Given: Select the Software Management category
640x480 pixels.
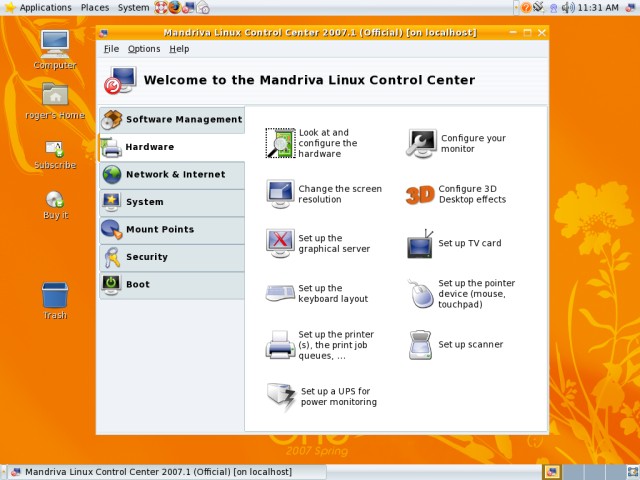Looking at the screenshot, I should (x=172, y=120).
